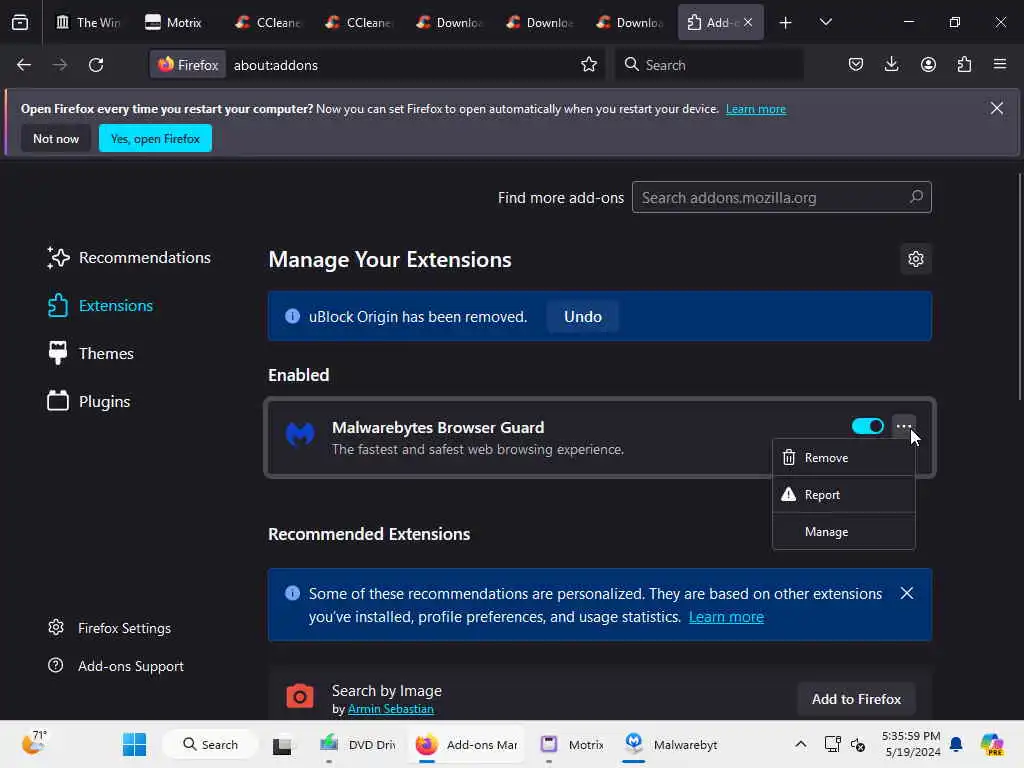Focus the browser Search box

tap(709, 65)
